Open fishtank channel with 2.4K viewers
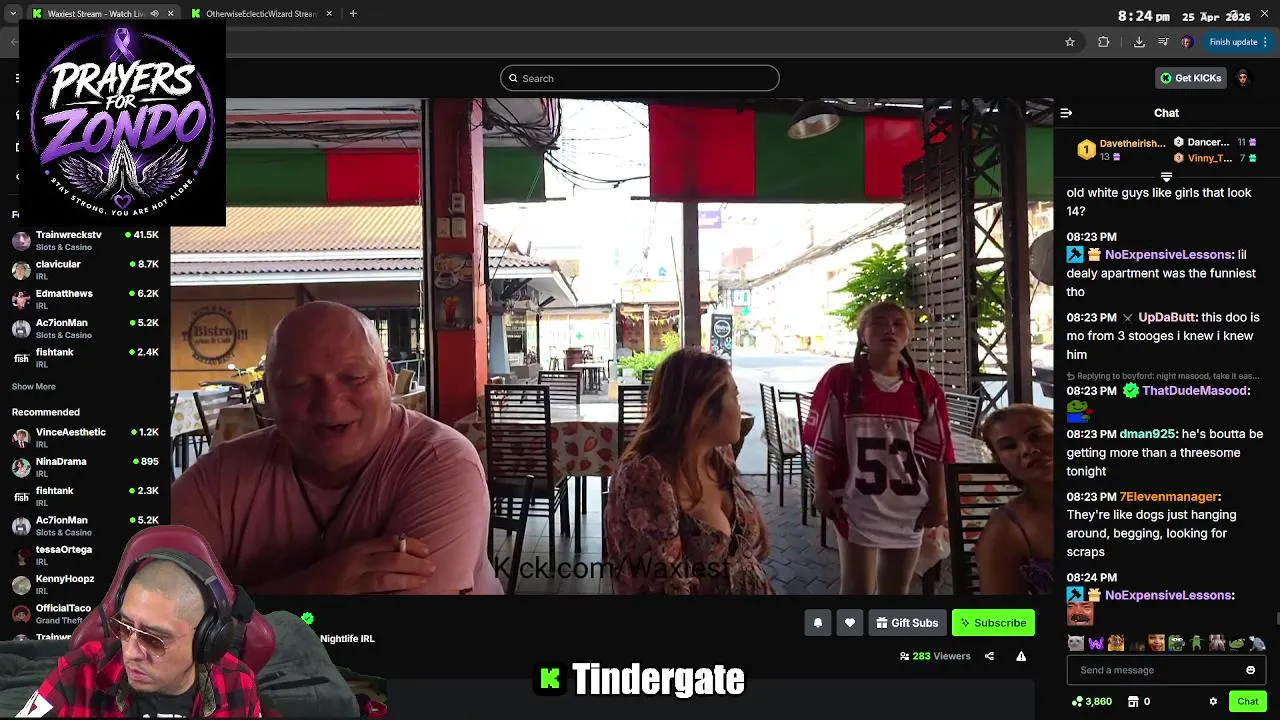Screen dimensions: 1280x720 coord(85,358)
